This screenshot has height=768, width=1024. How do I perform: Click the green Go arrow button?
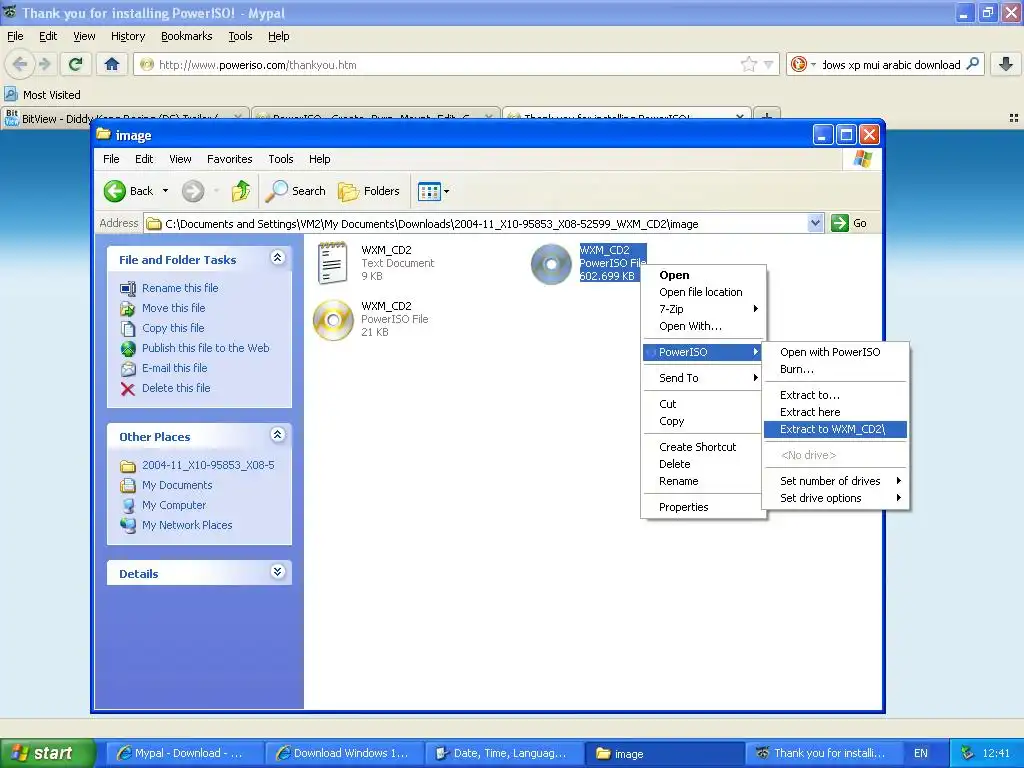point(839,223)
